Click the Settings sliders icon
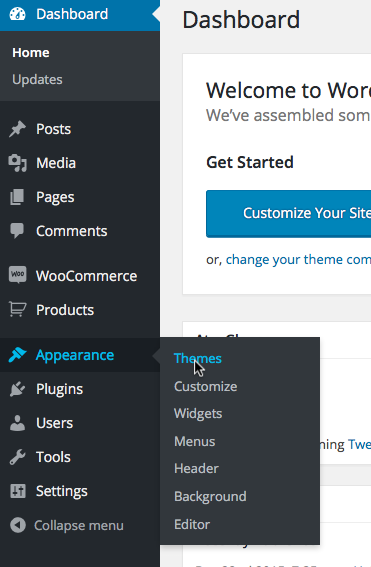The width and height of the screenshot is (371, 567). (18, 491)
